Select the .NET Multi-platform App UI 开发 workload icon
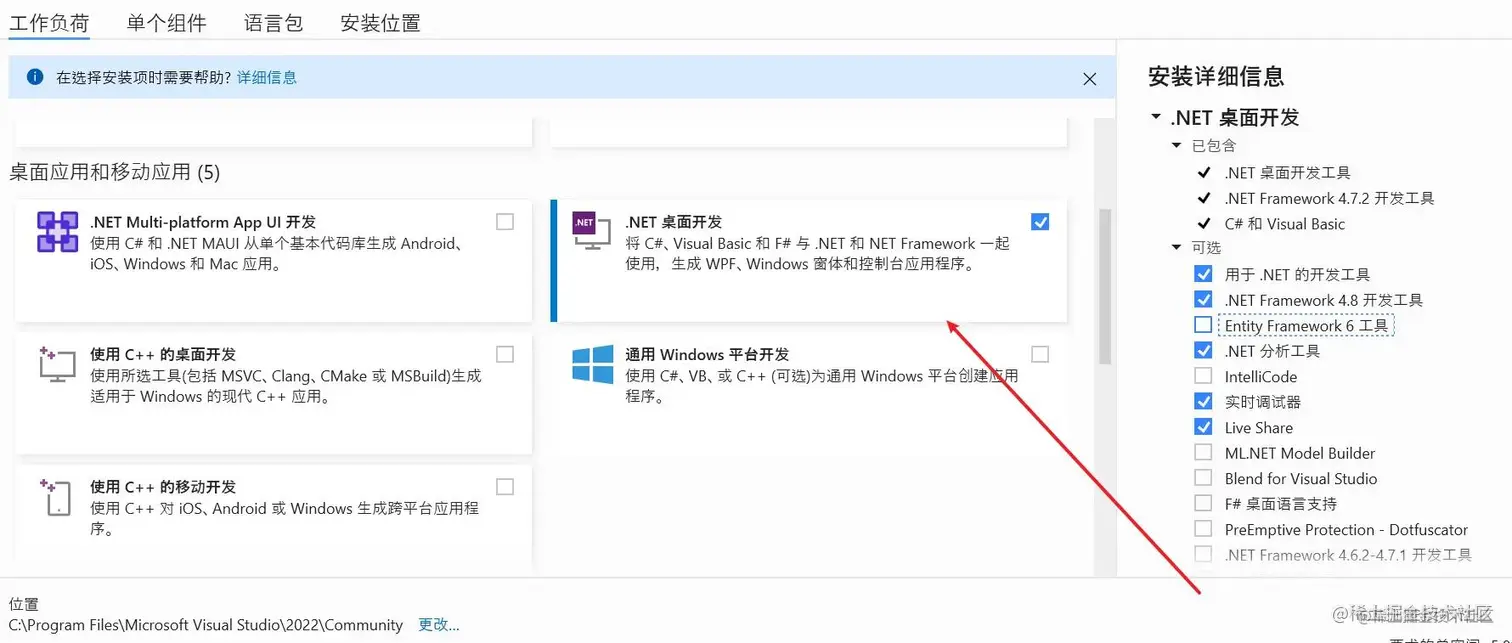Screen dimensions: 1512x643 [57, 232]
